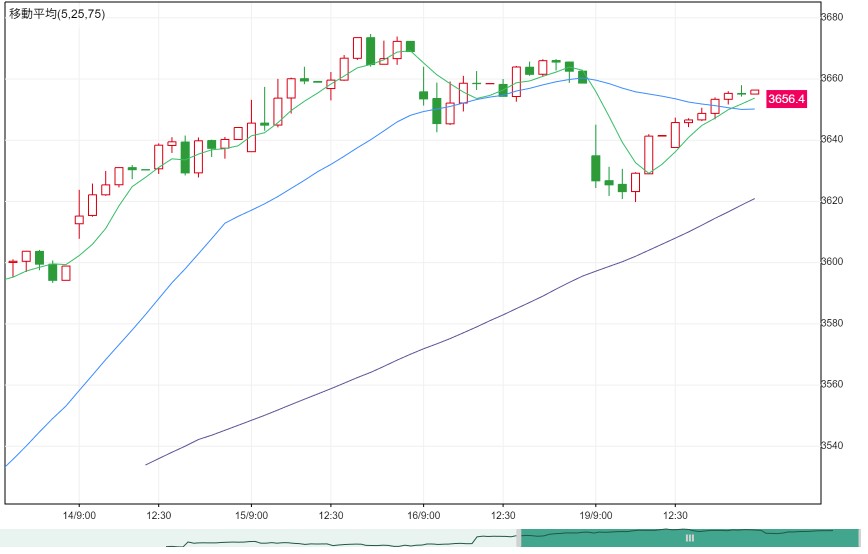868x554 pixels.
Task: Click the green candle at 16/9:00
Action: click(423, 95)
